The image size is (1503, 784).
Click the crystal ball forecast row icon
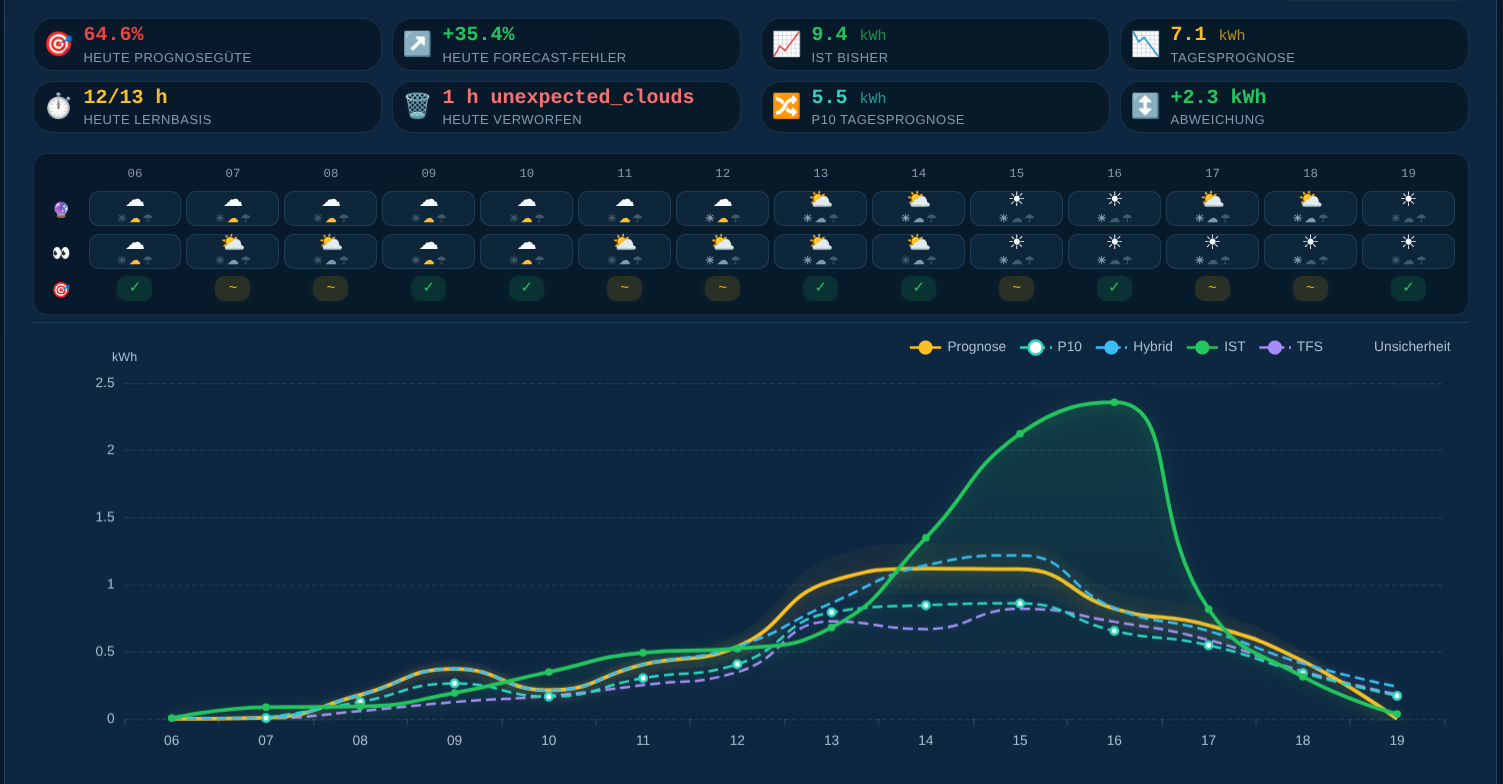tap(61, 210)
